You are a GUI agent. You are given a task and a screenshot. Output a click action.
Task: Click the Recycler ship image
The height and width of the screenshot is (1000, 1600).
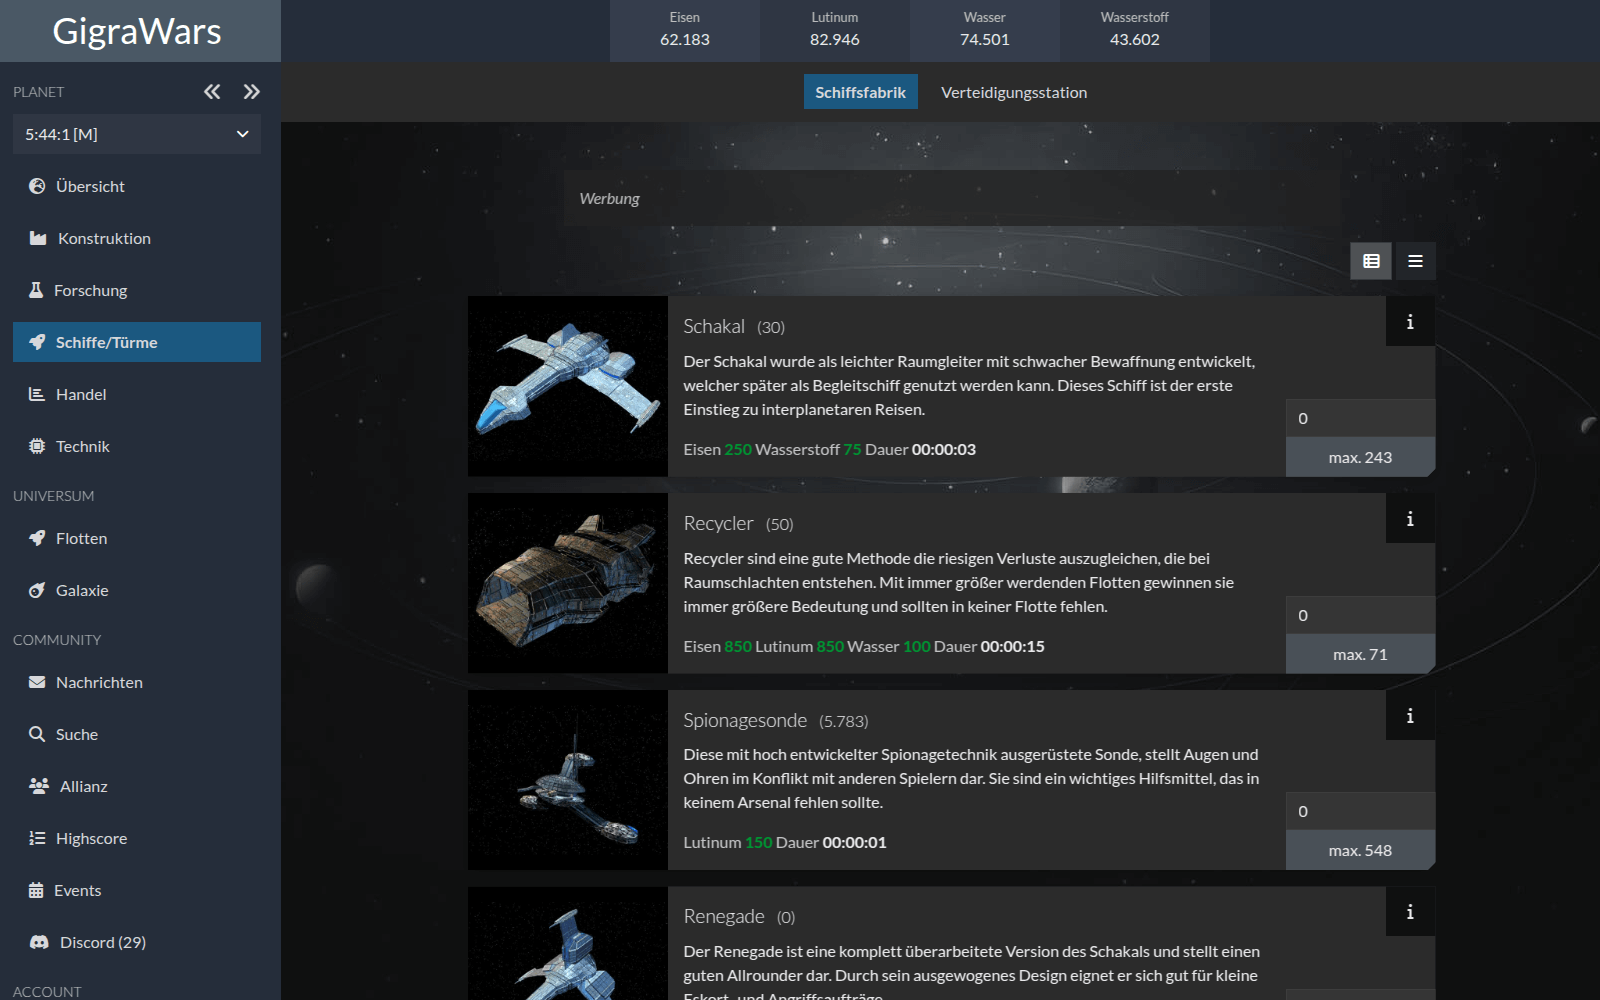tap(568, 583)
